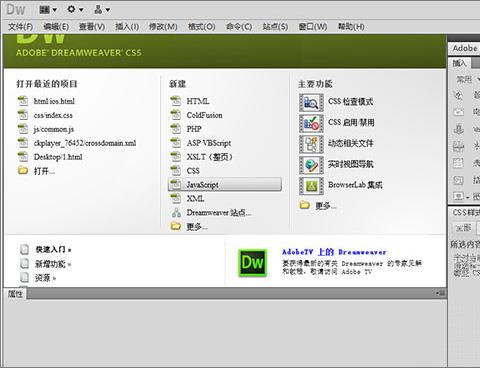The height and width of the screenshot is (368, 480).
Task: Create a new ColdFusion document
Action: tap(204, 115)
